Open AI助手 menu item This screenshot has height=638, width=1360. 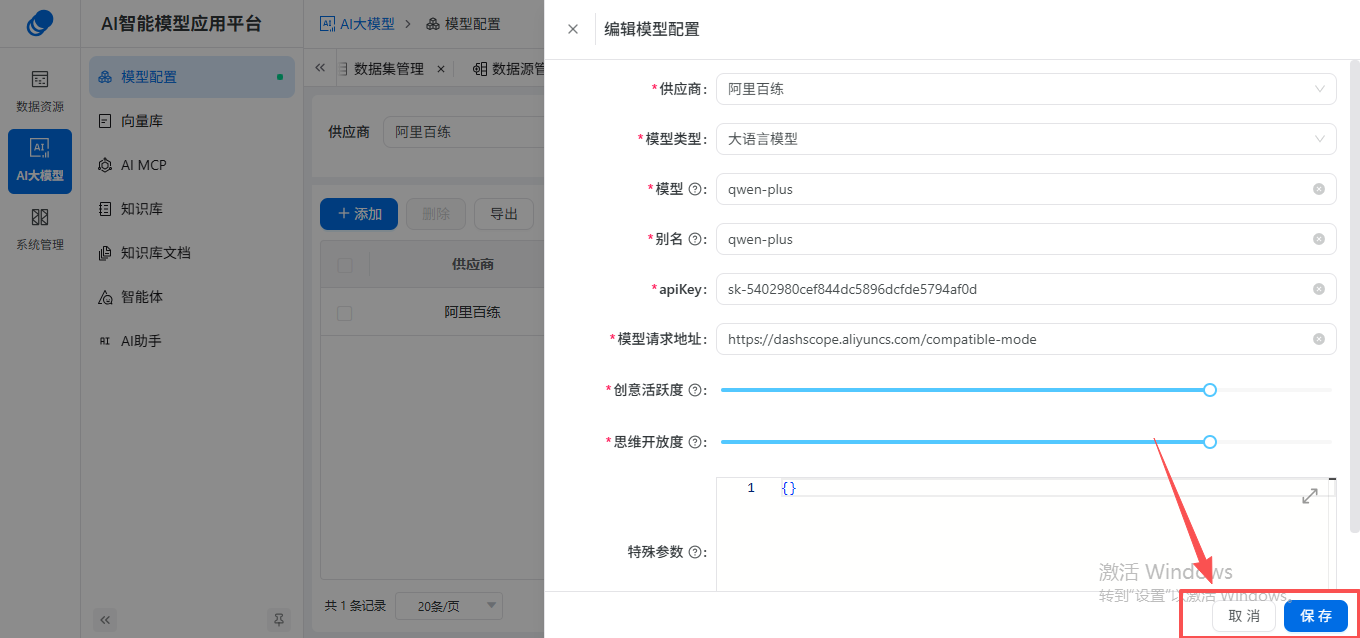(x=192, y=341)
